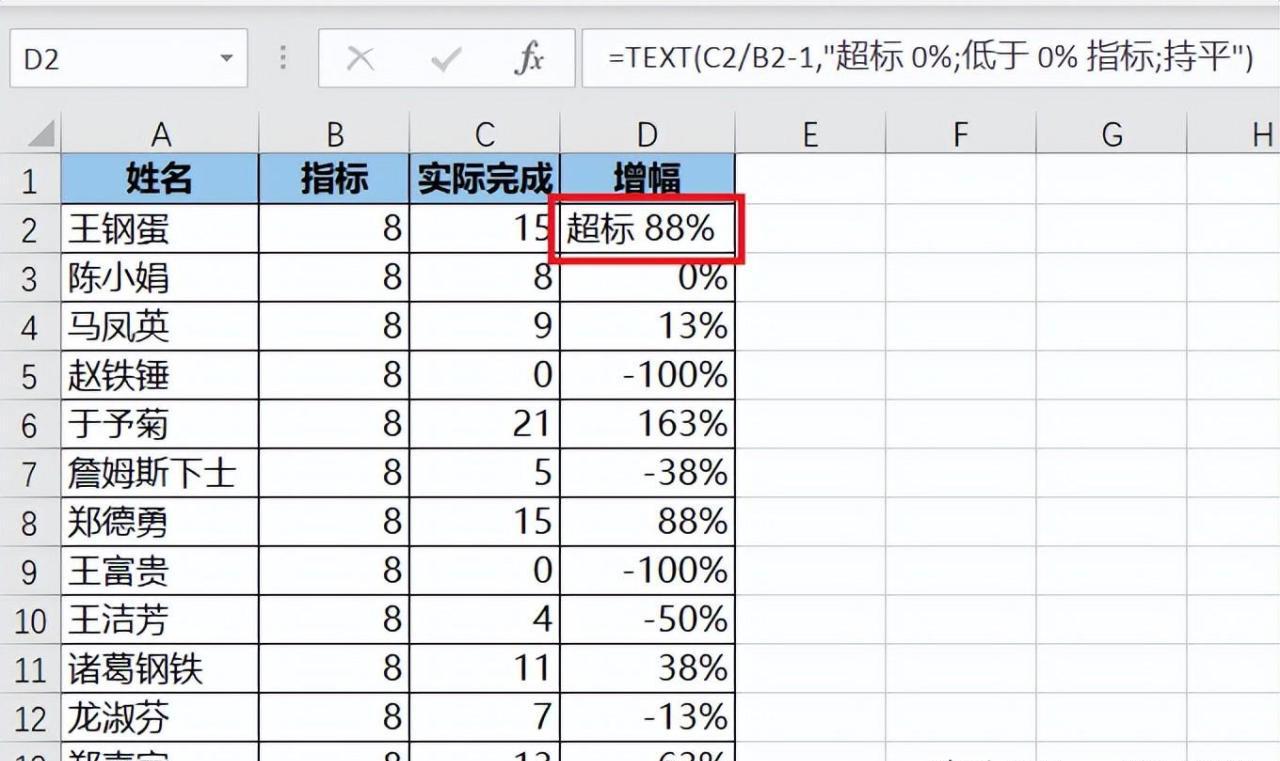1280x761 pixels.
Task: Select 实际完成 cell showing 5
Action: tap(485, 474)
